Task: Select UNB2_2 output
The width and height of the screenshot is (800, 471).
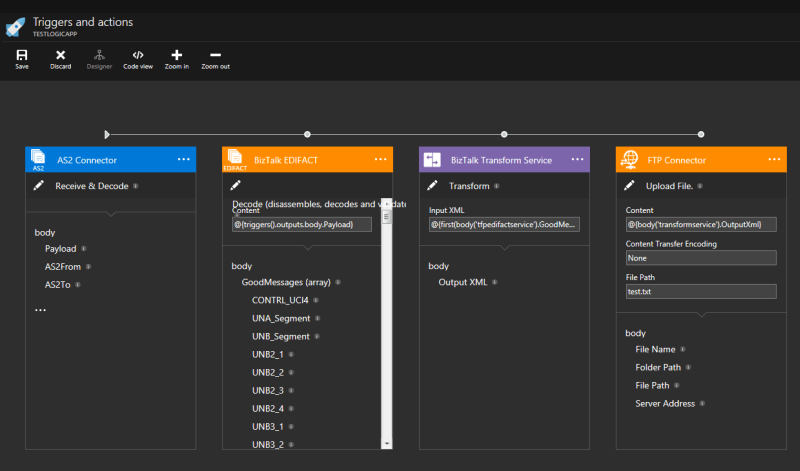Action: 268,373
